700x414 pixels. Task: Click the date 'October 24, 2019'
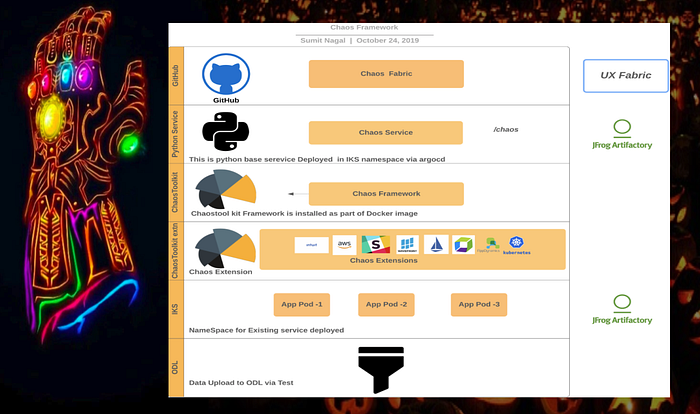tap(388, 40)
